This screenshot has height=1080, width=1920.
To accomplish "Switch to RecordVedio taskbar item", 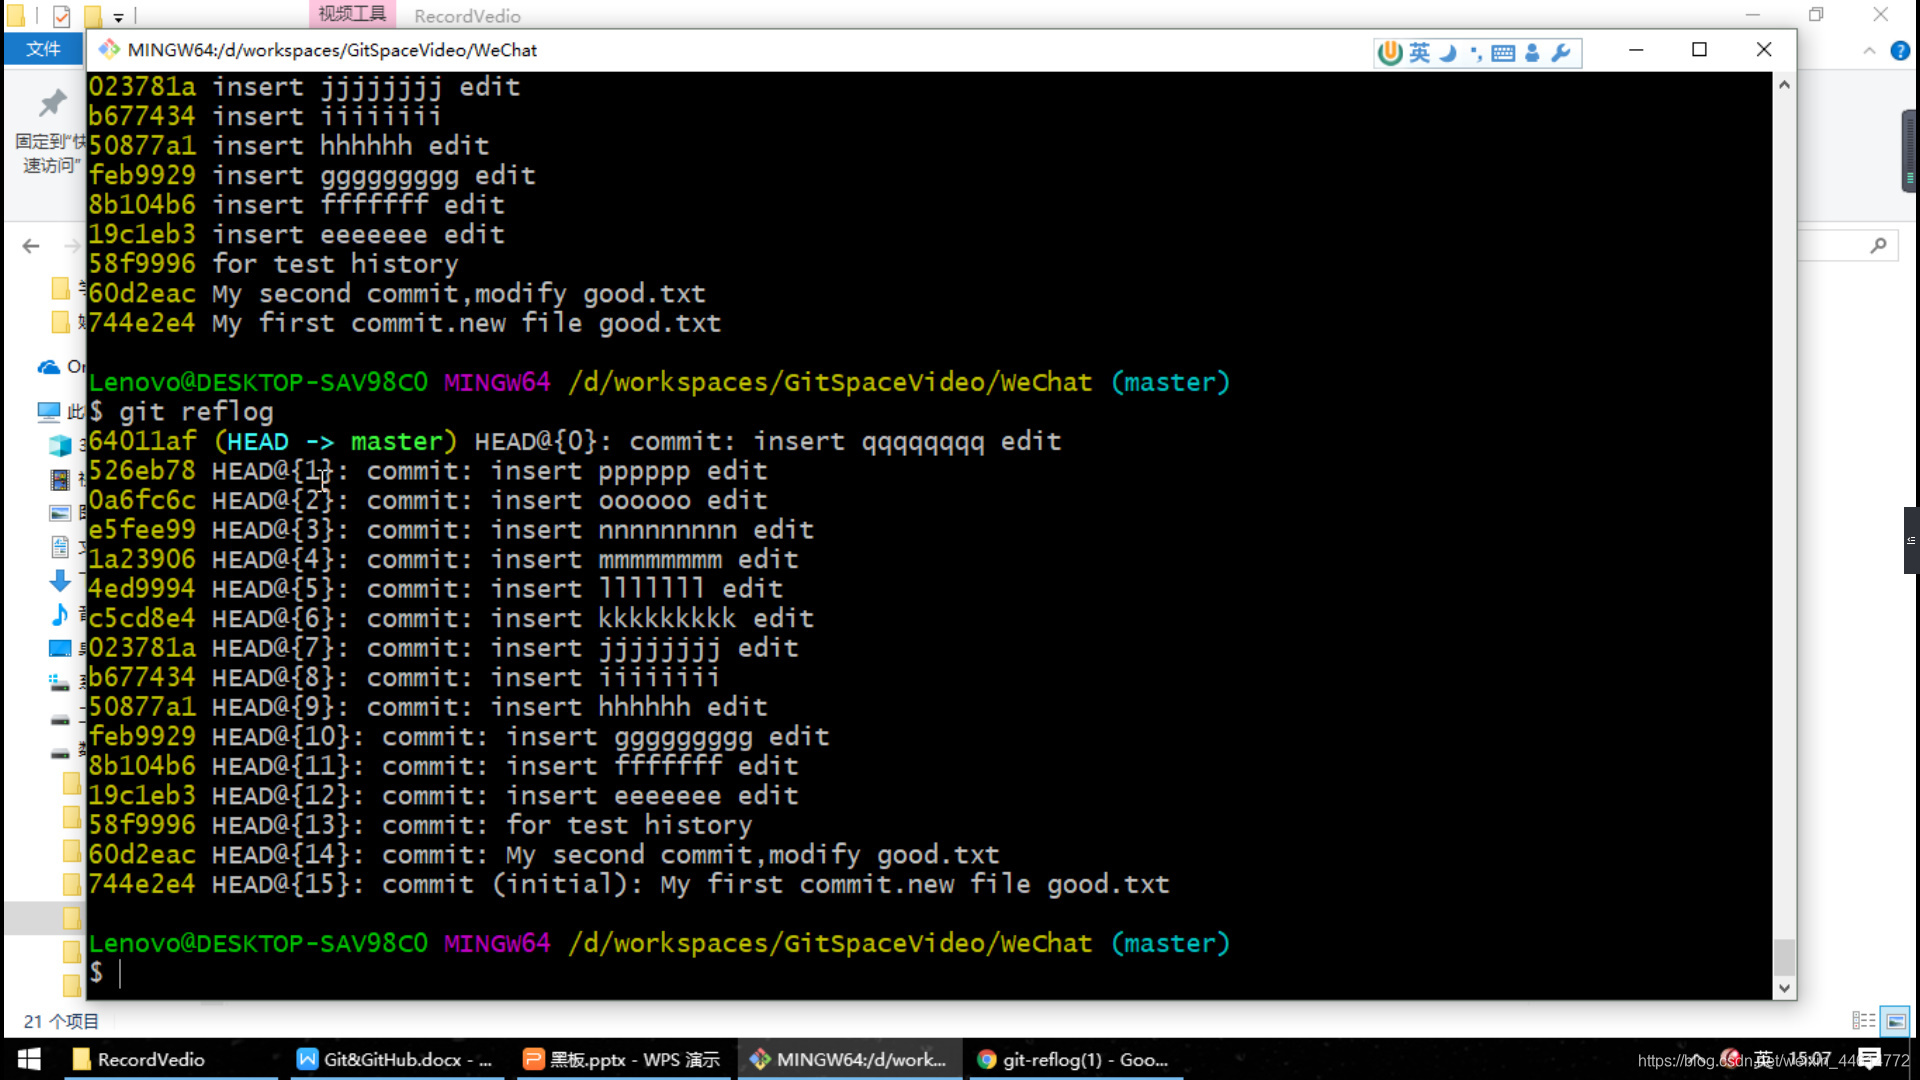I will point(170,1059).
